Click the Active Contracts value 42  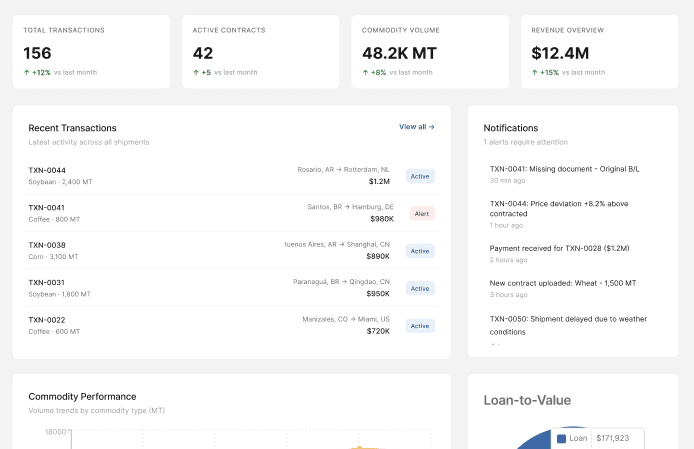[x=203, y=53]
